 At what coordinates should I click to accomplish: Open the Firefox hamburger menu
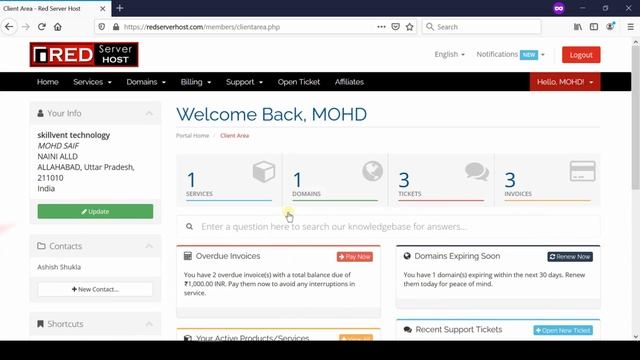pyautogui.click(x=631, y=27)
